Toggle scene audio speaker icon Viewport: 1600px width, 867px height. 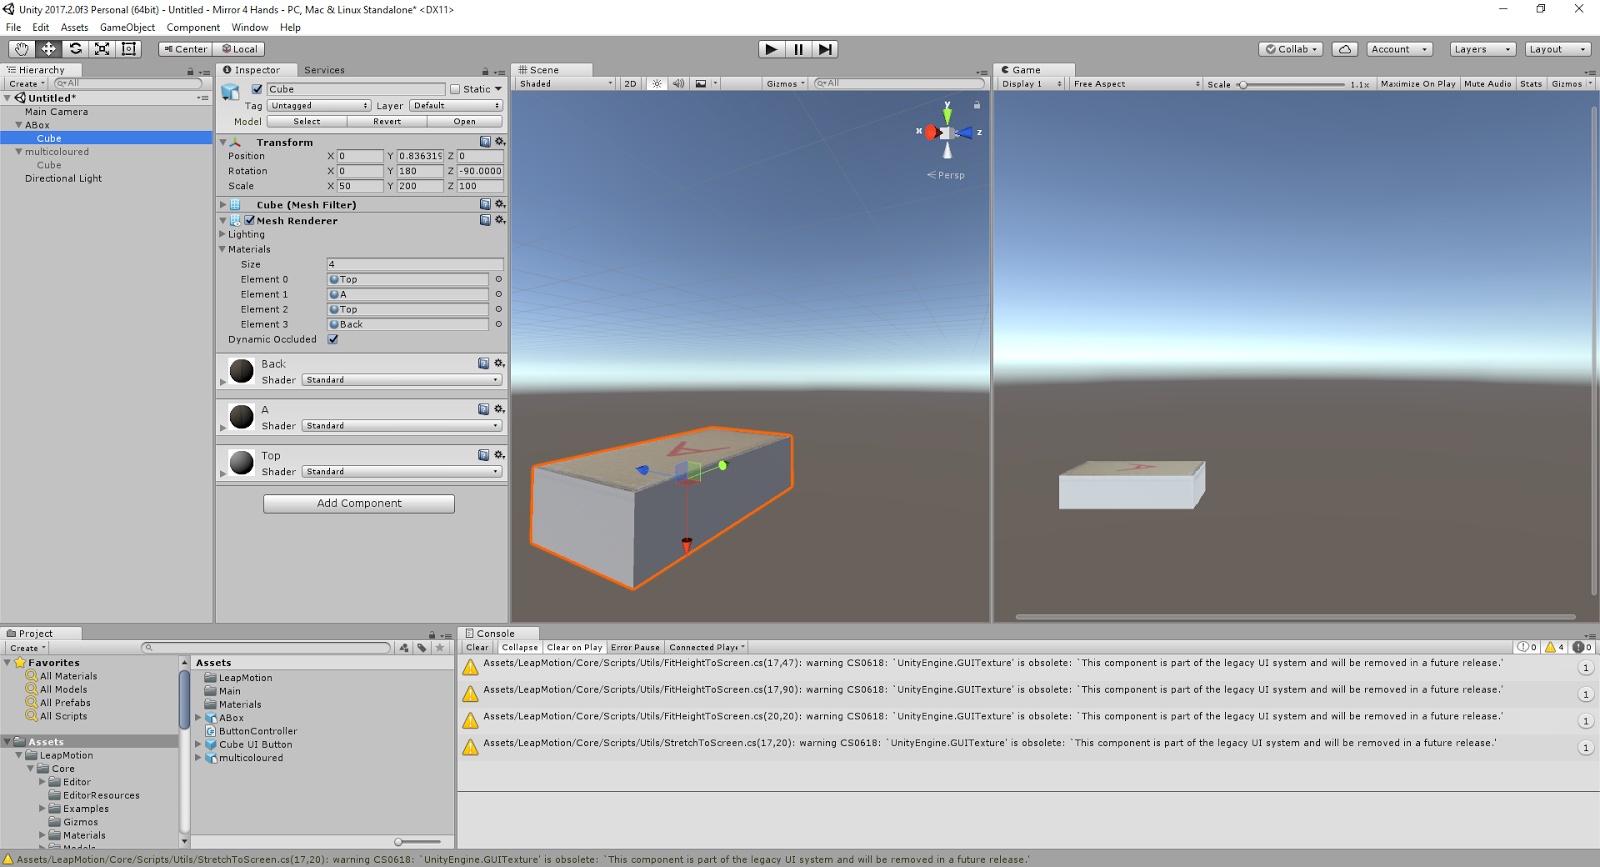pyautogui.click(x=678, y=84)
